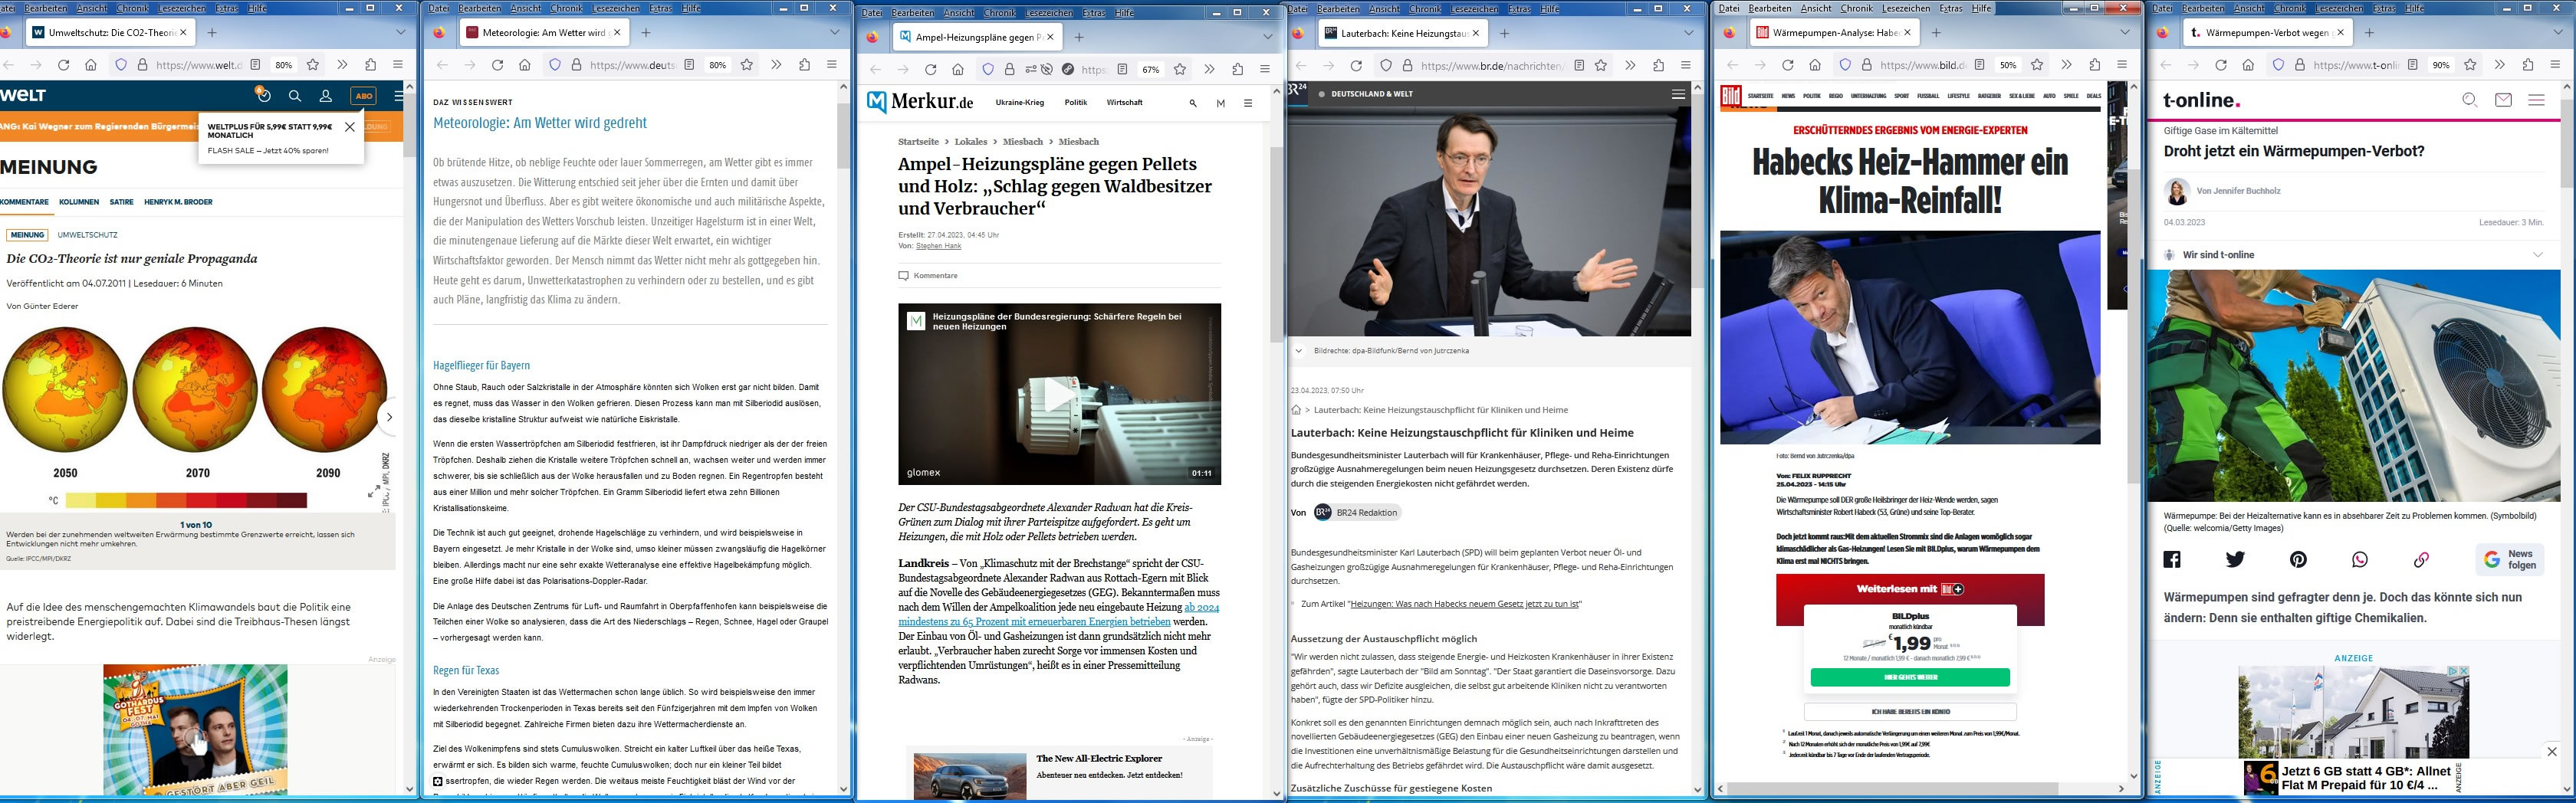Click the 67% zoom indicator in the Merkur window
2576x803 pixels.
(1151, 70)
